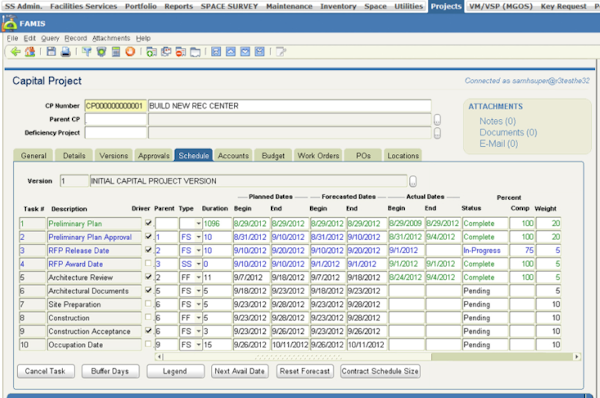Click the orange cancel query icon
The width and height of the screenshot is (600, 398).
tap(130, 52)
